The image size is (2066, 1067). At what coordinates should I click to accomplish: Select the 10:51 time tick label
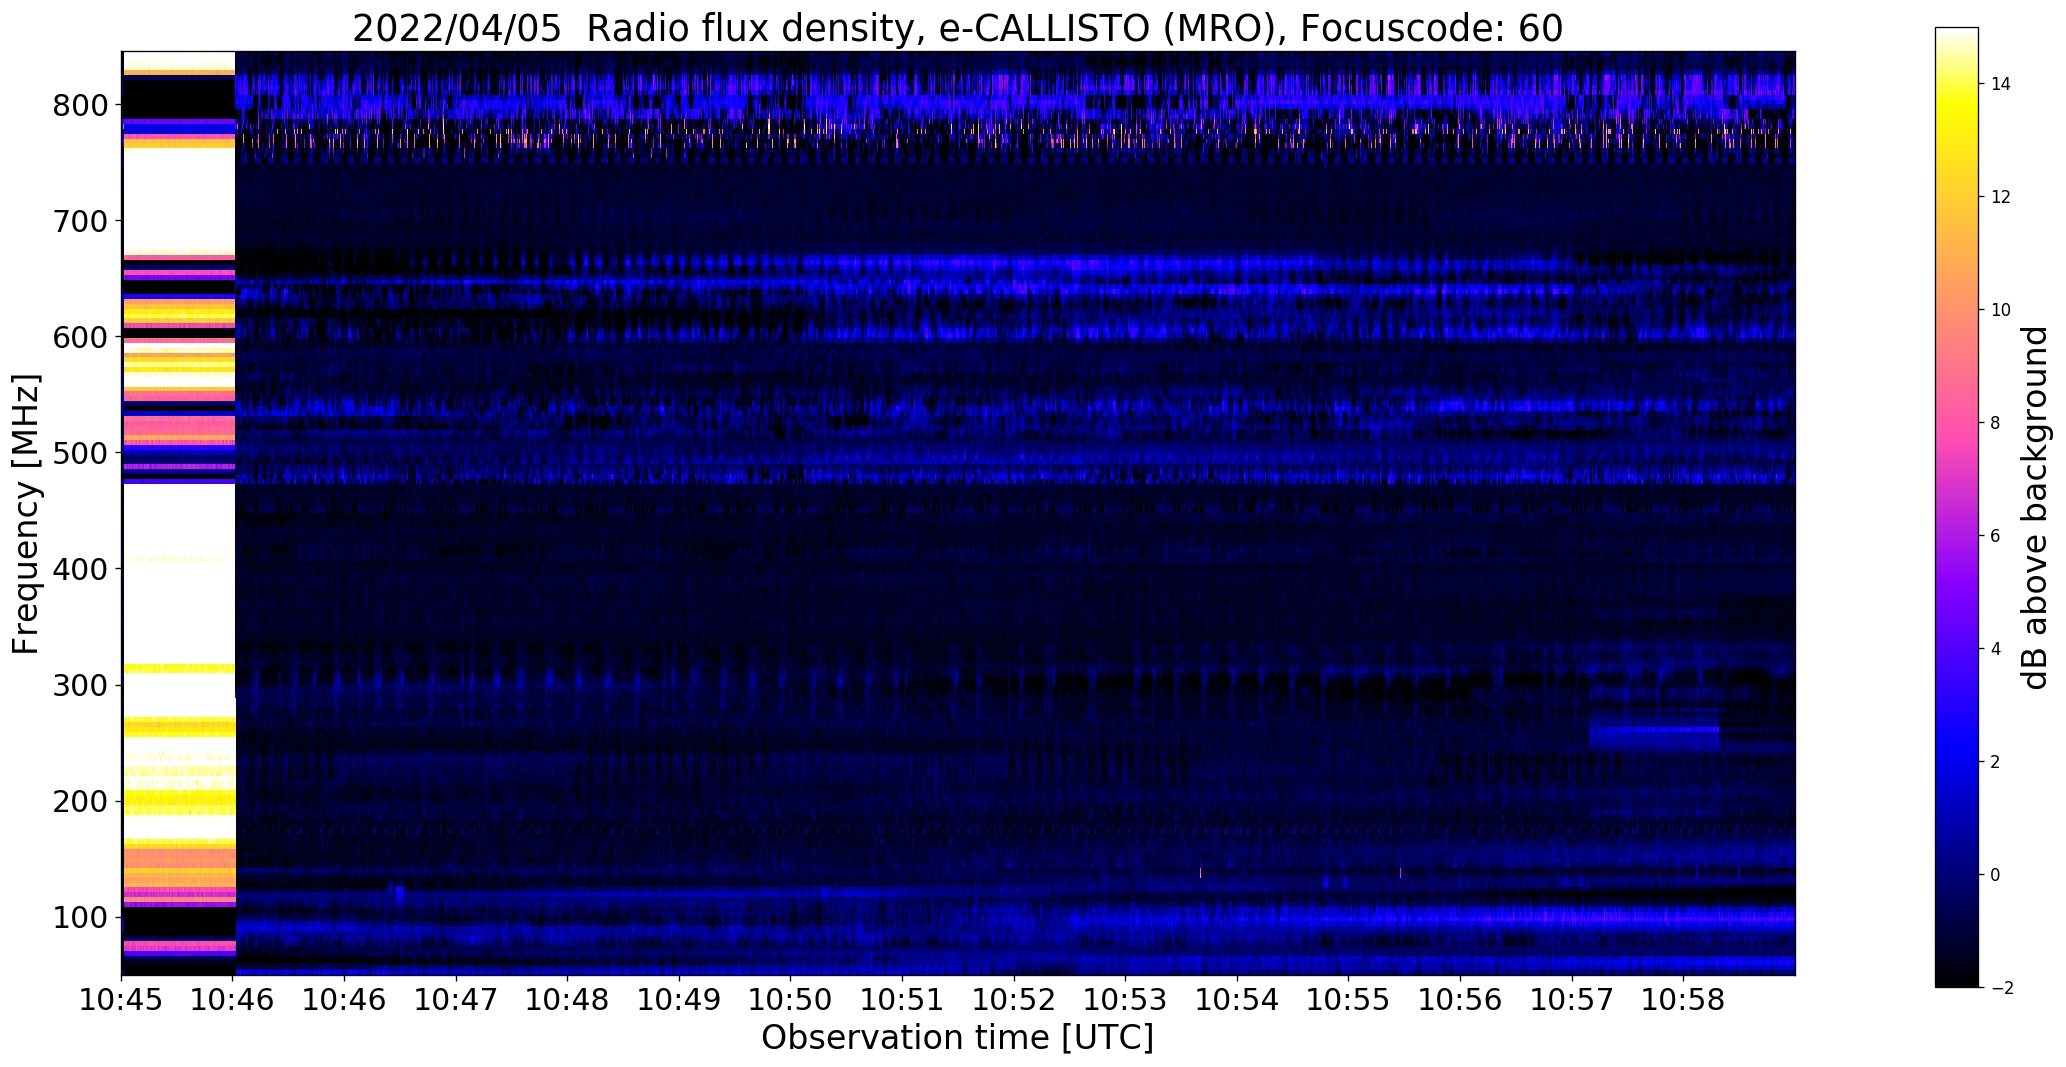pyautogui.click(x=902, y=1000)
